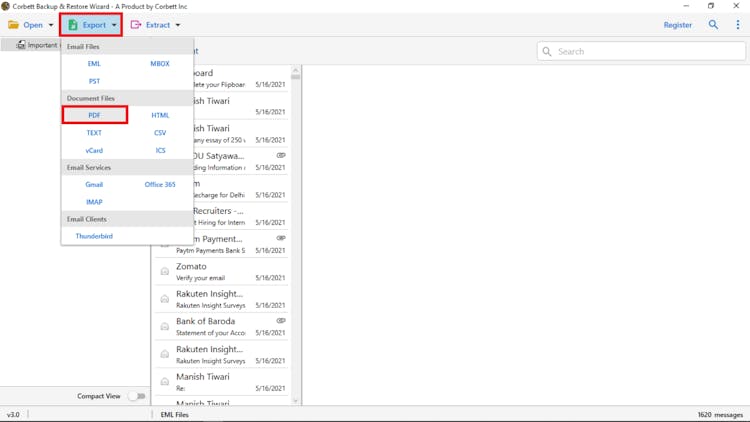
Task: Click the 1620 messages status text
Action: pyautogui.click(x=720, y=415)
